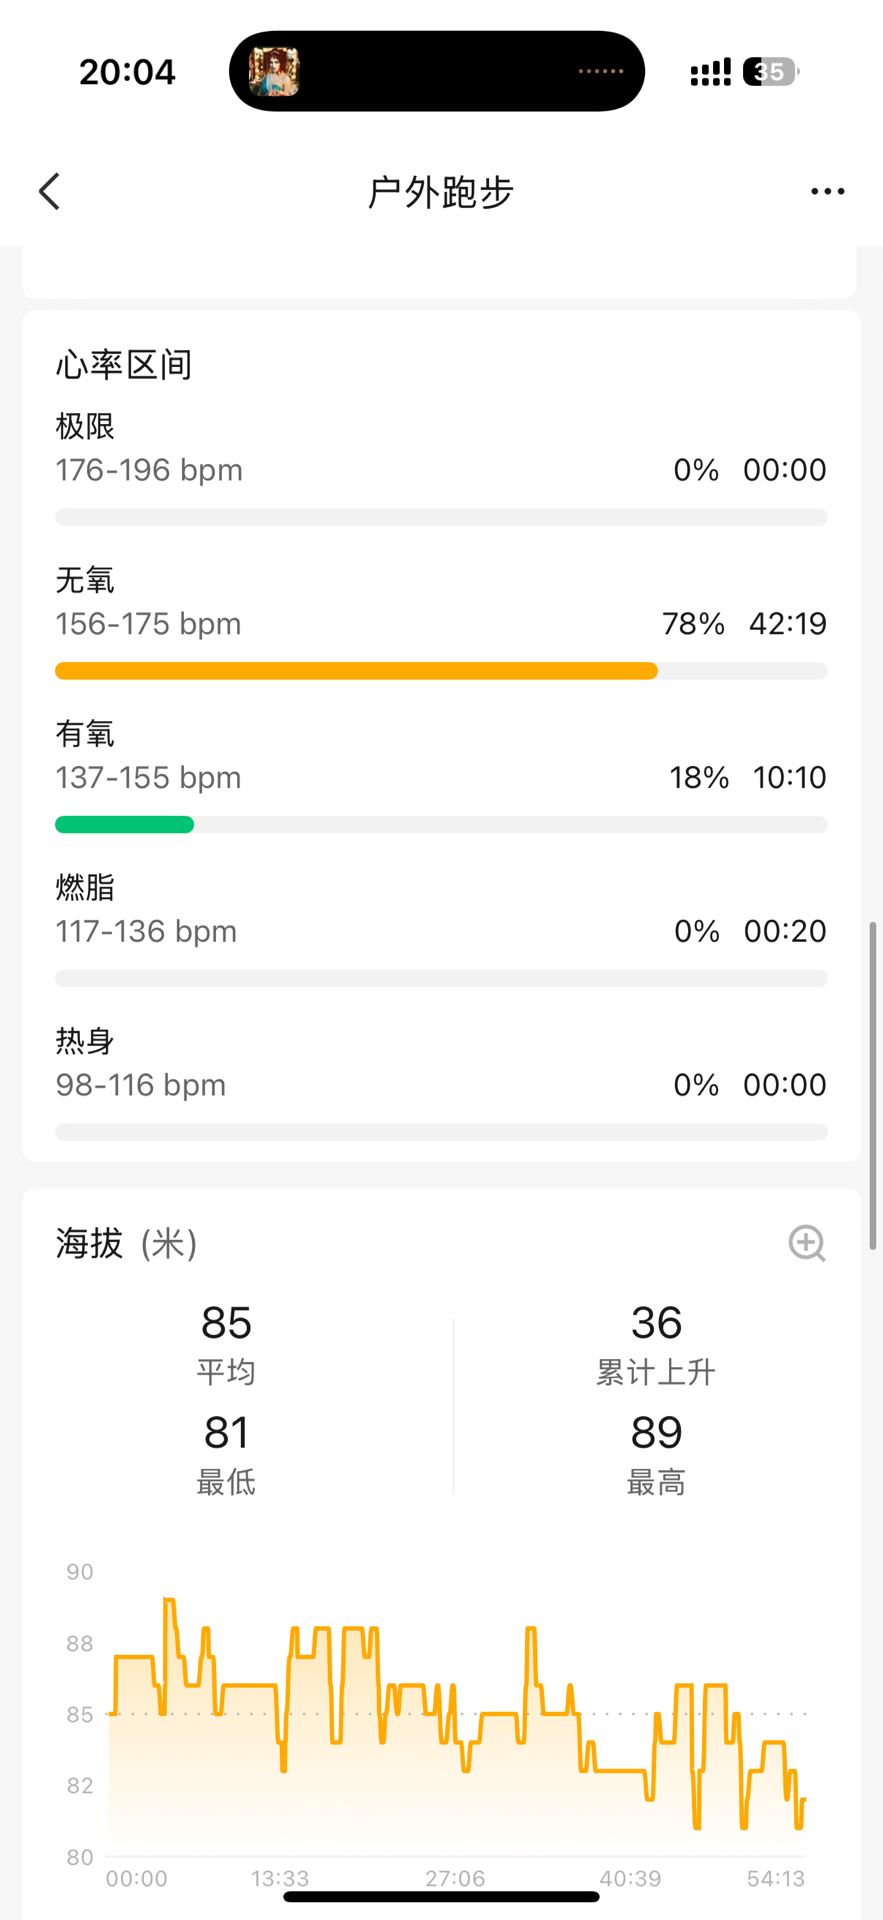
Task: Tap the altitude chart zoom magnifier icon
Action: point(806,1243)
